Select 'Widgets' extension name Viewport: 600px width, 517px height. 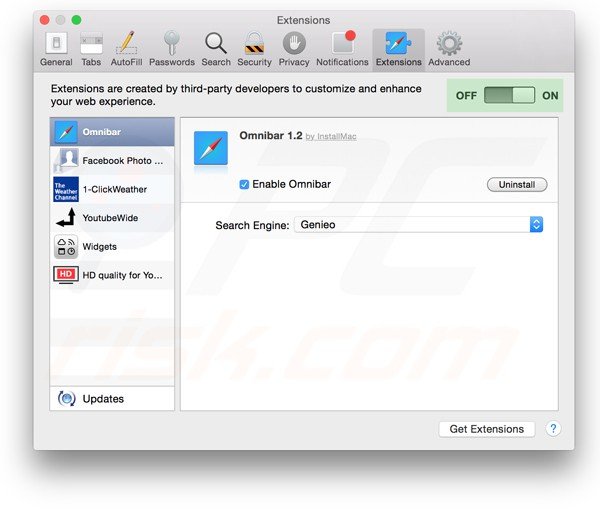coord(99,247)
